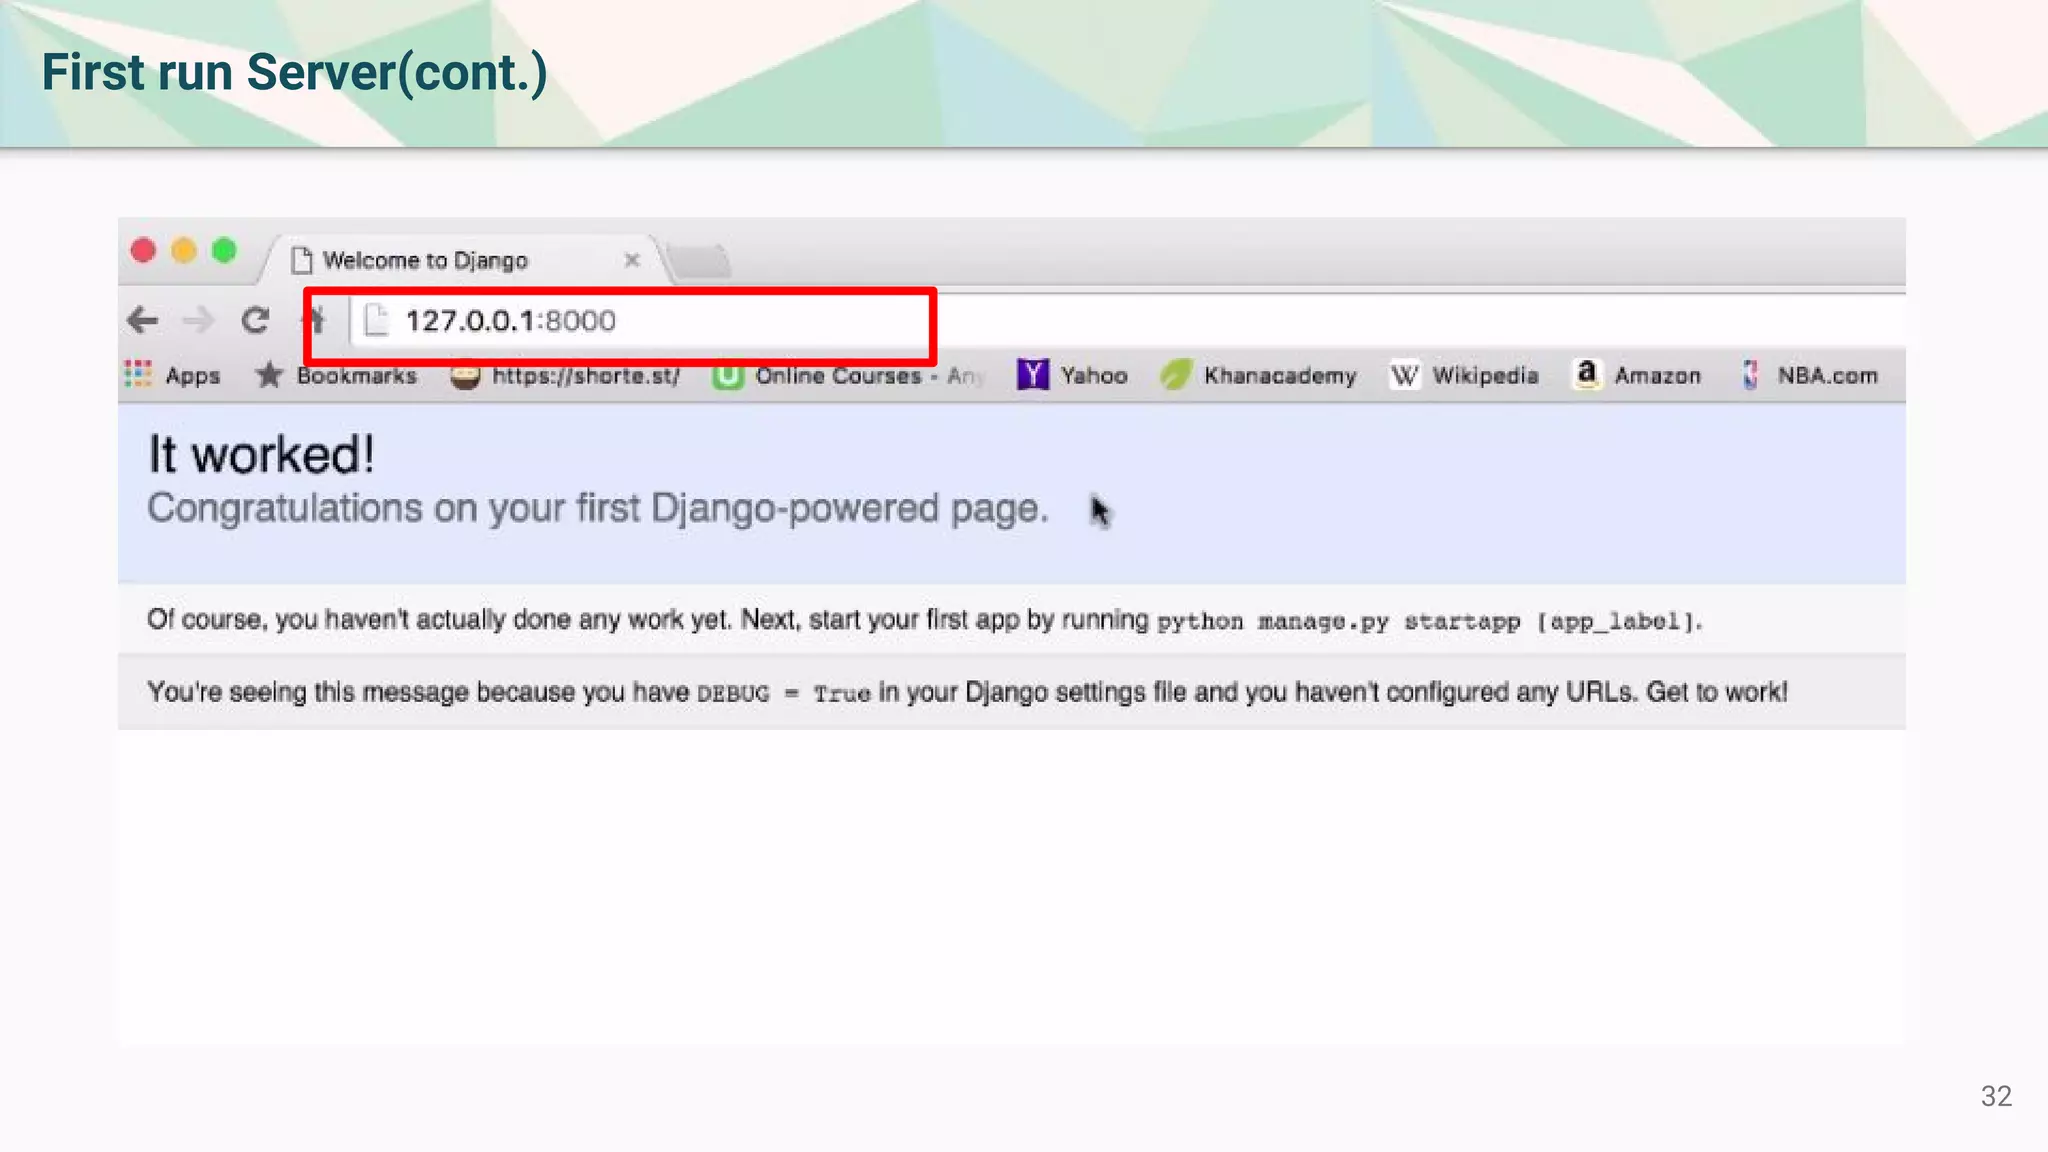Click the Khanacademy leaf icon
Viewport: 2048px width, 1152px height.
[x=1176, y=375]
